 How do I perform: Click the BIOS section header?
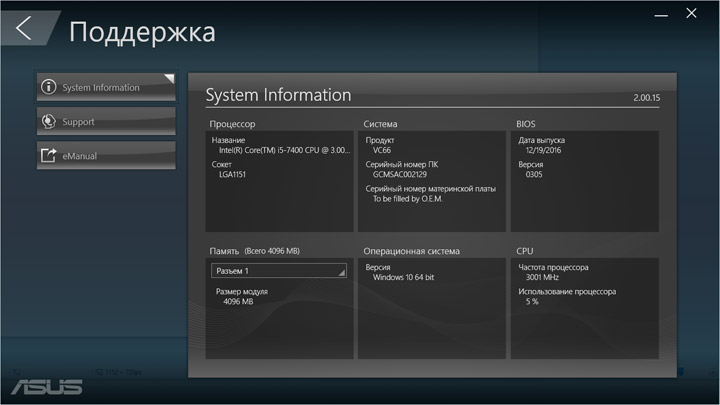[x=526, y=124]
